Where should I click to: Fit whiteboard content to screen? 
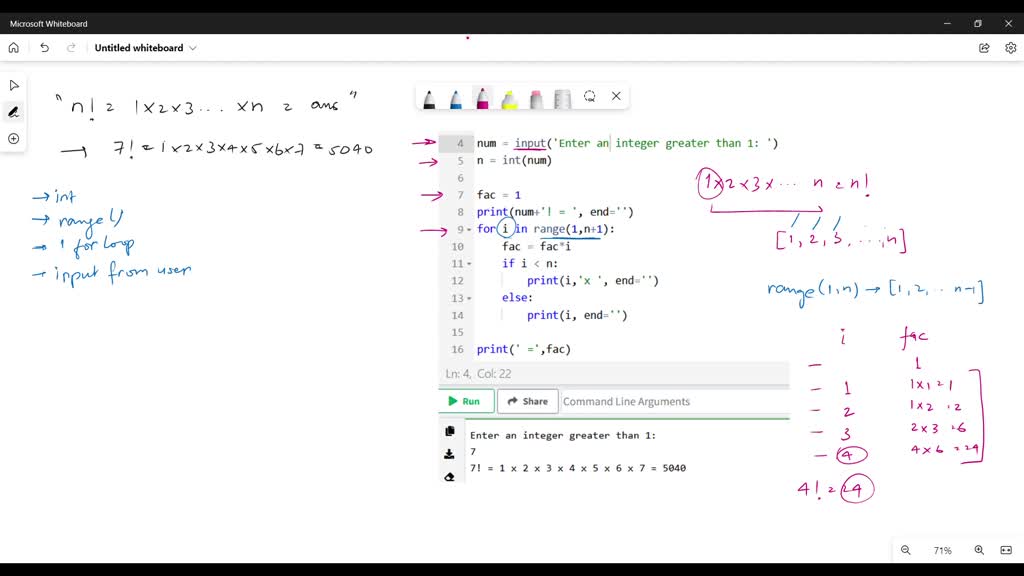tap(1006, 550)
